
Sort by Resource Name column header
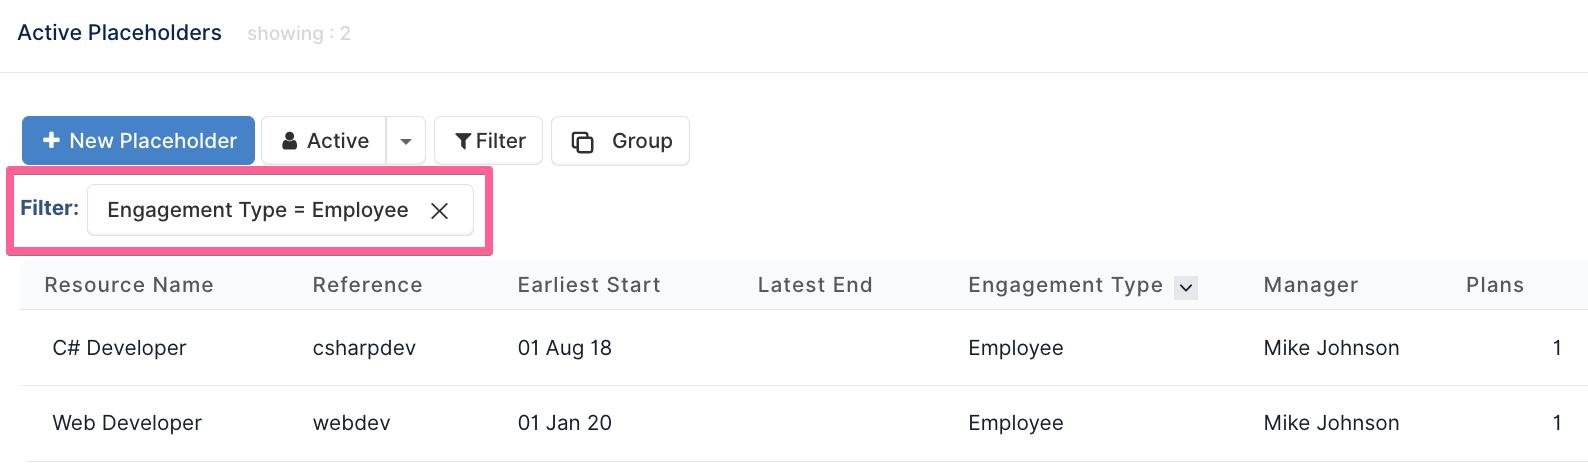(x=129, y=285)
